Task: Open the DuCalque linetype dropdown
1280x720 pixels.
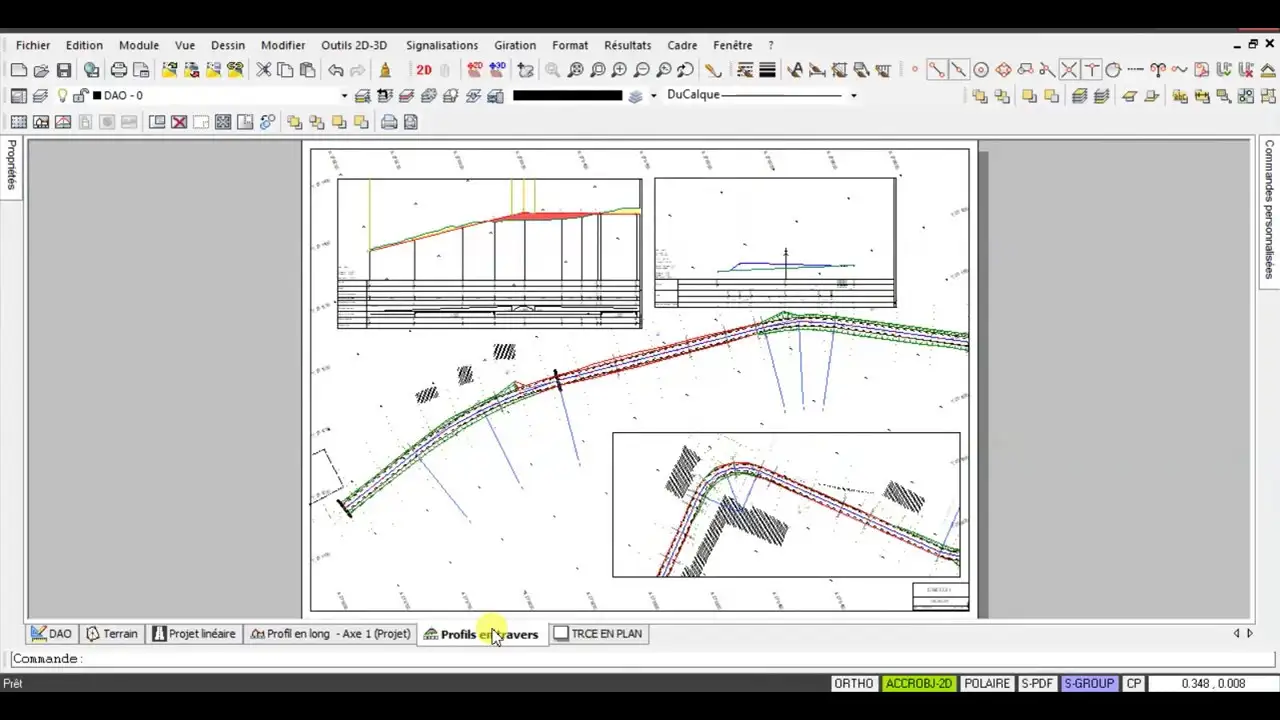Action: point(853,96)
